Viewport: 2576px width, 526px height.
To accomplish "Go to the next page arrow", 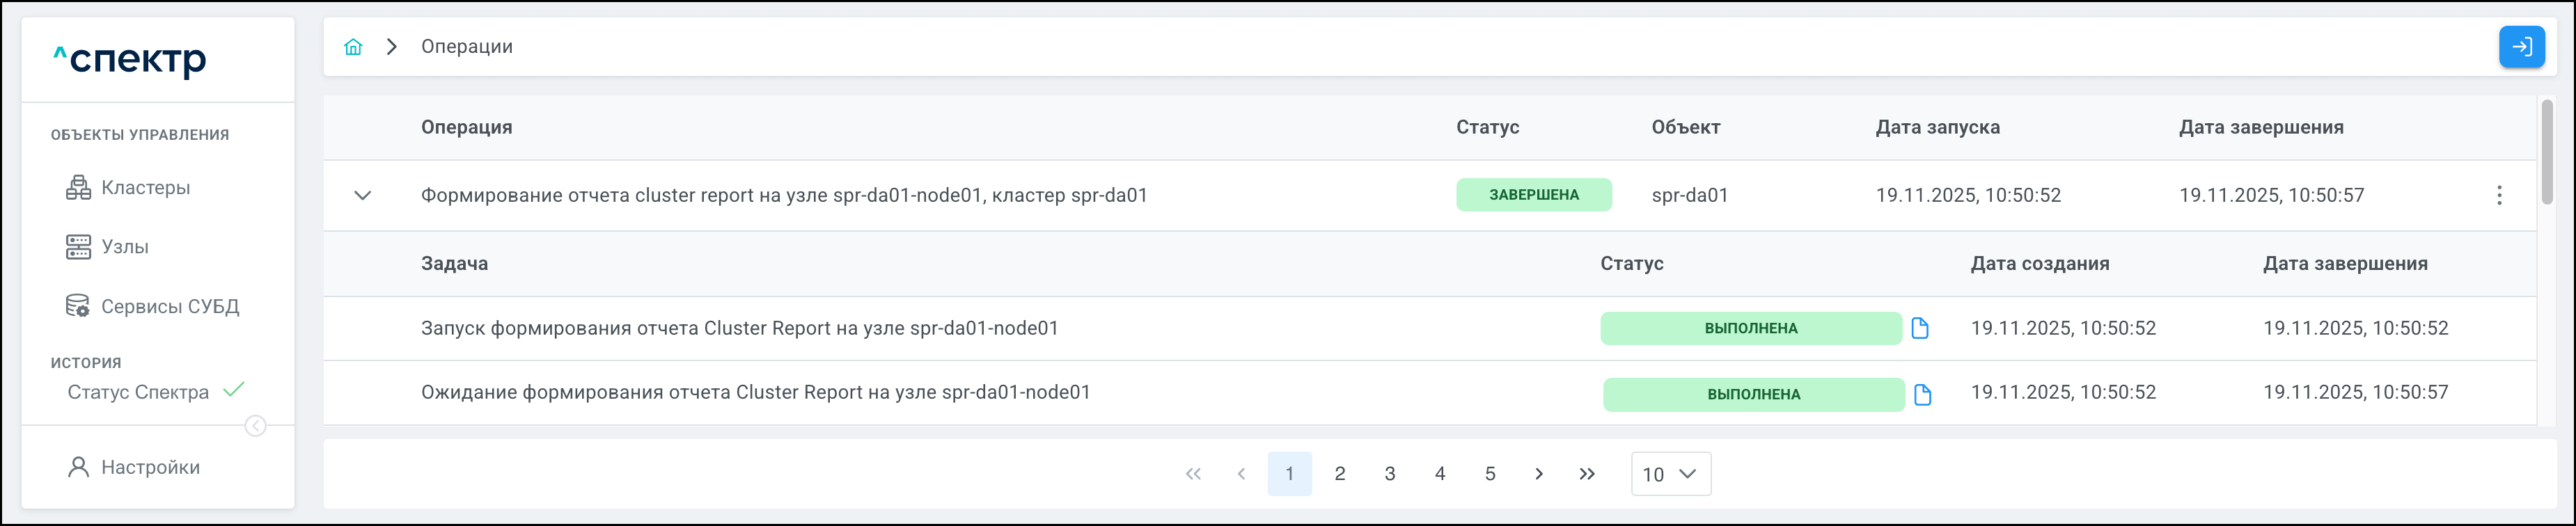I will click(x=1539, y=474).
